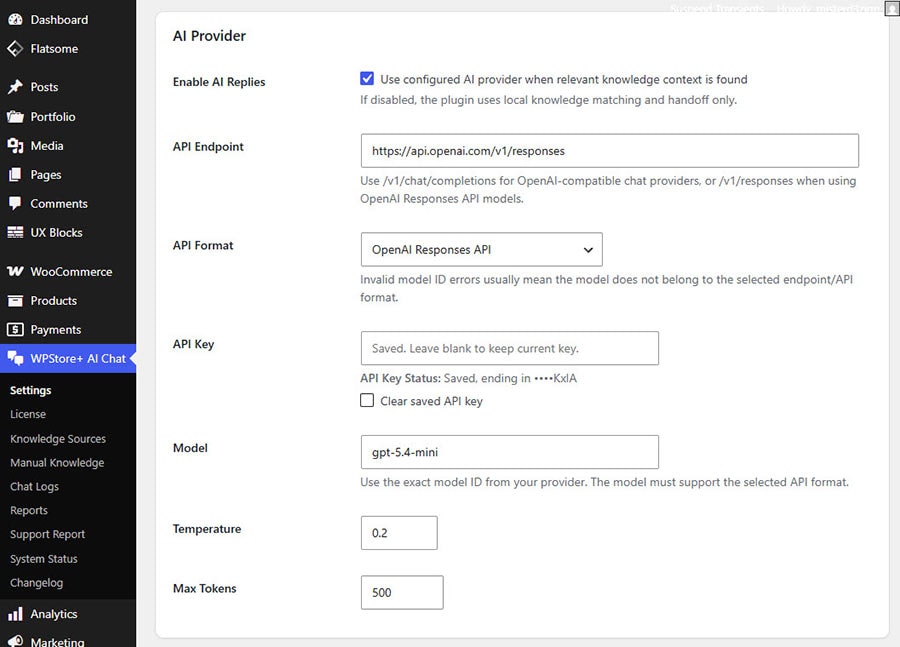
Task: Open Knowledge Sources submenu page
Action: (58, 439)
